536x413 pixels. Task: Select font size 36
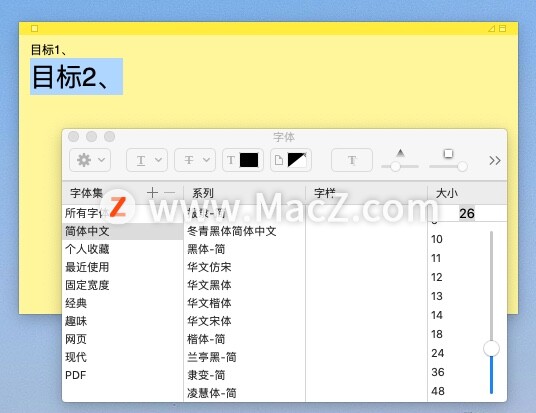tap(438, 372)
